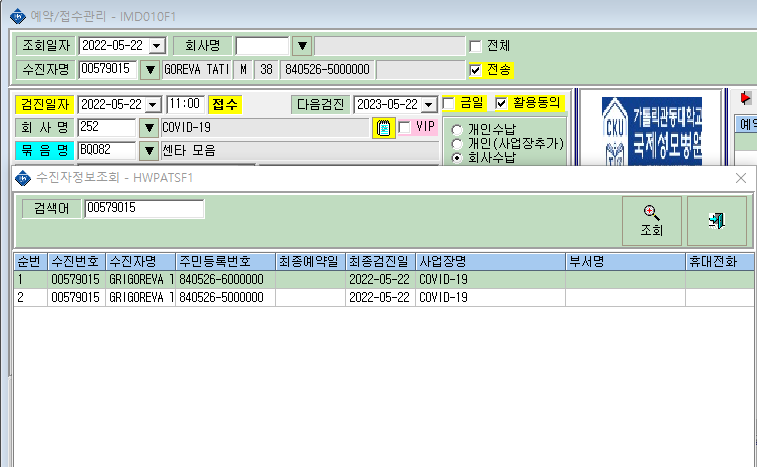The width and height of the screenshot is (757, 467).
Task: Select row 2 with 840526-5000000
Action: [x=384, y=297]
